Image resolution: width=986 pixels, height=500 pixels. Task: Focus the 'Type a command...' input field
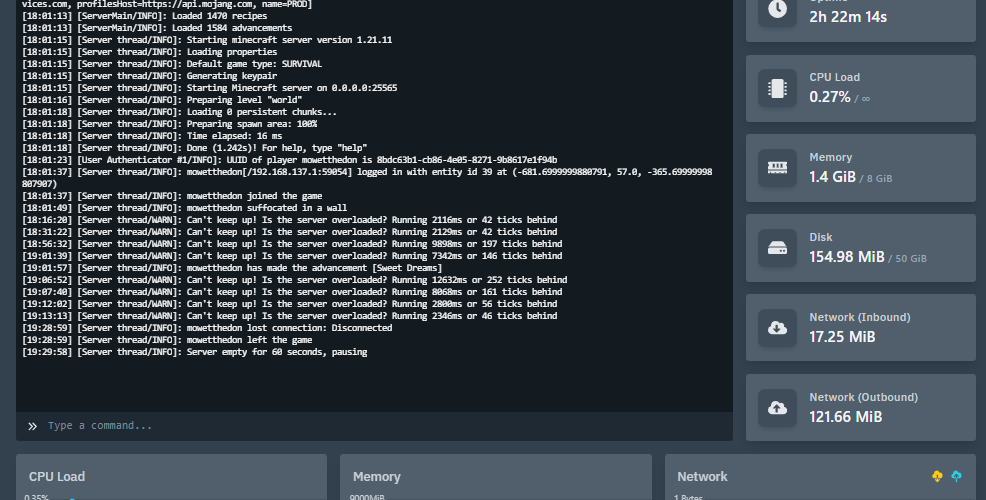(x=380, y=426)
